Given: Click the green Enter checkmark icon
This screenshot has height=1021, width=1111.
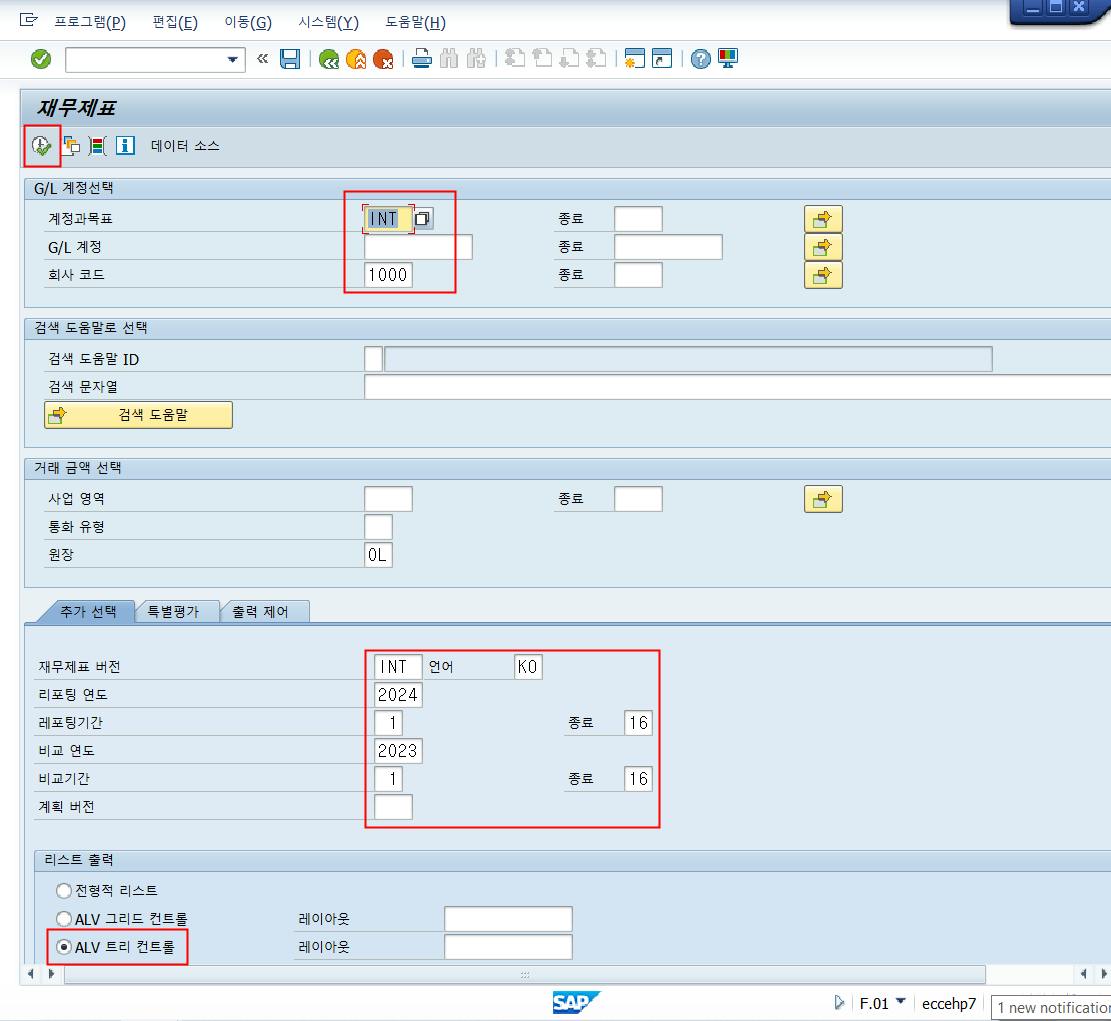Looking at the screenshot, I should pos(41,59).
